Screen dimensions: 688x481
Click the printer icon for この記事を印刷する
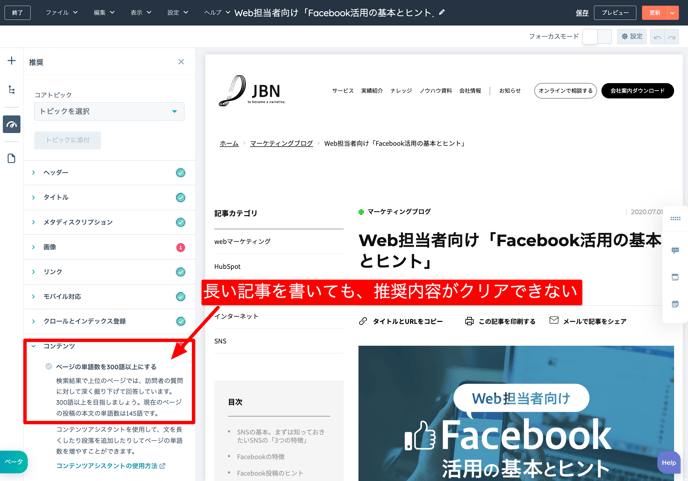click(x=469, y=321)
